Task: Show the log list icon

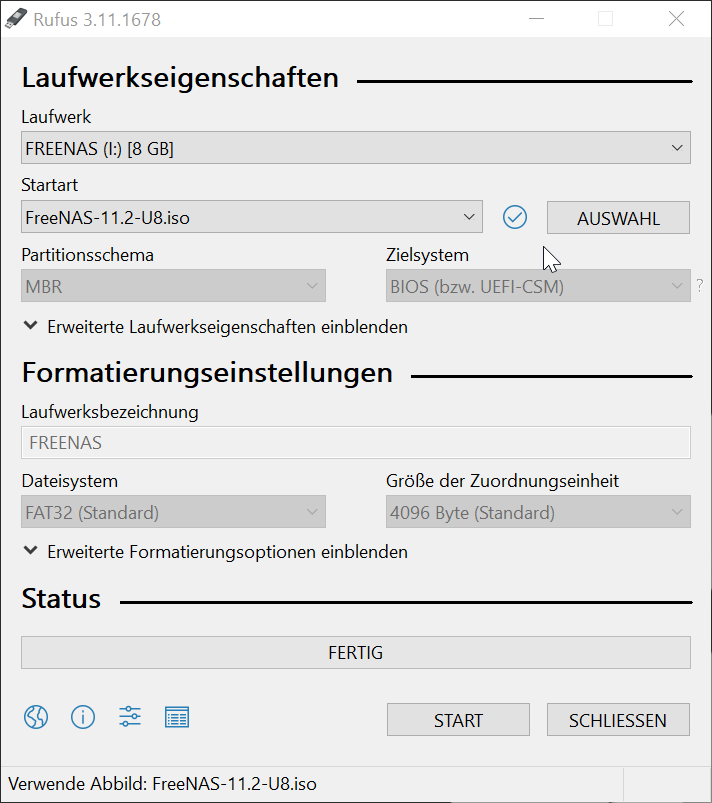Action: [x=177, y=717]
